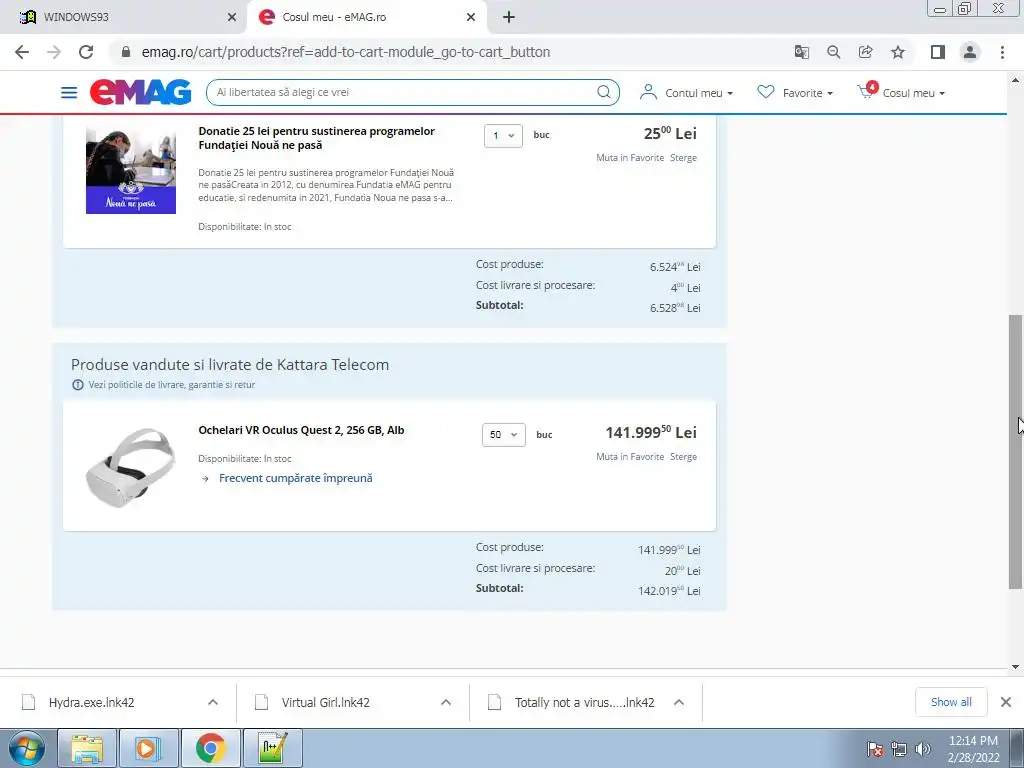Screen dimensions: 1024x768
Task: Click the browser address bar URL
Action: pyautogui.click(x=345, y=52)
